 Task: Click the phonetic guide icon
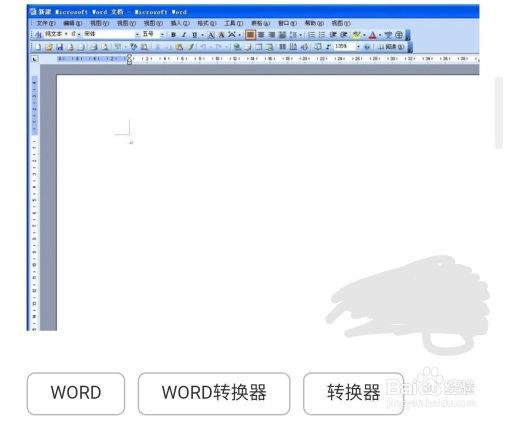388,35
